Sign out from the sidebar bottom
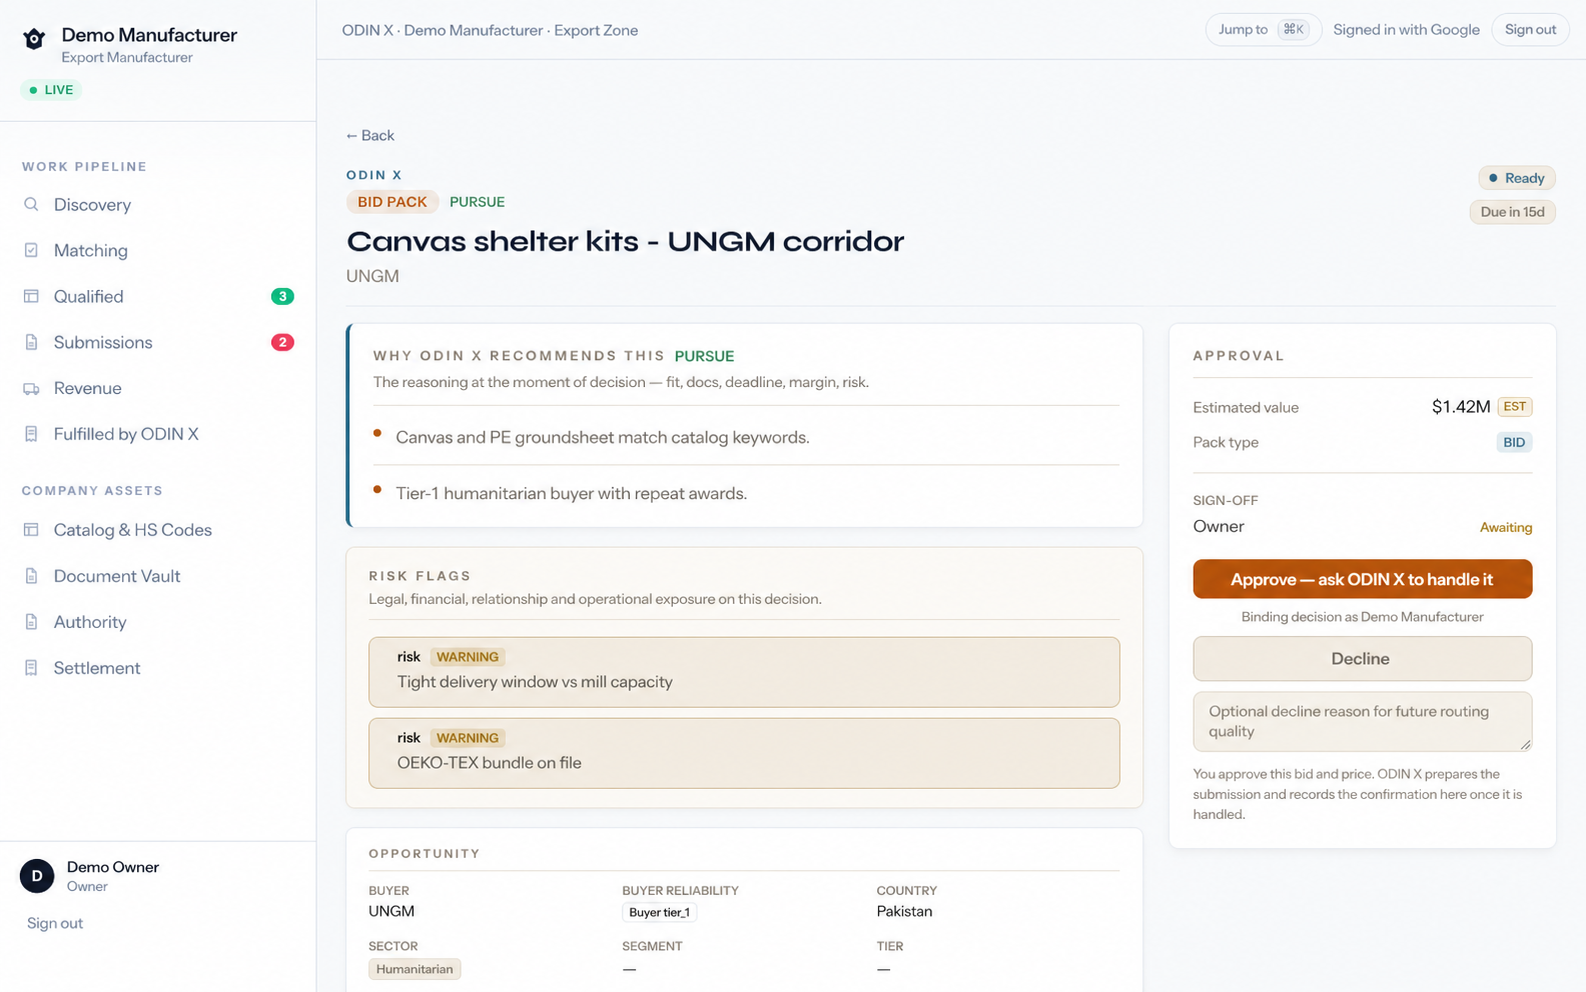 pos(55,923)
